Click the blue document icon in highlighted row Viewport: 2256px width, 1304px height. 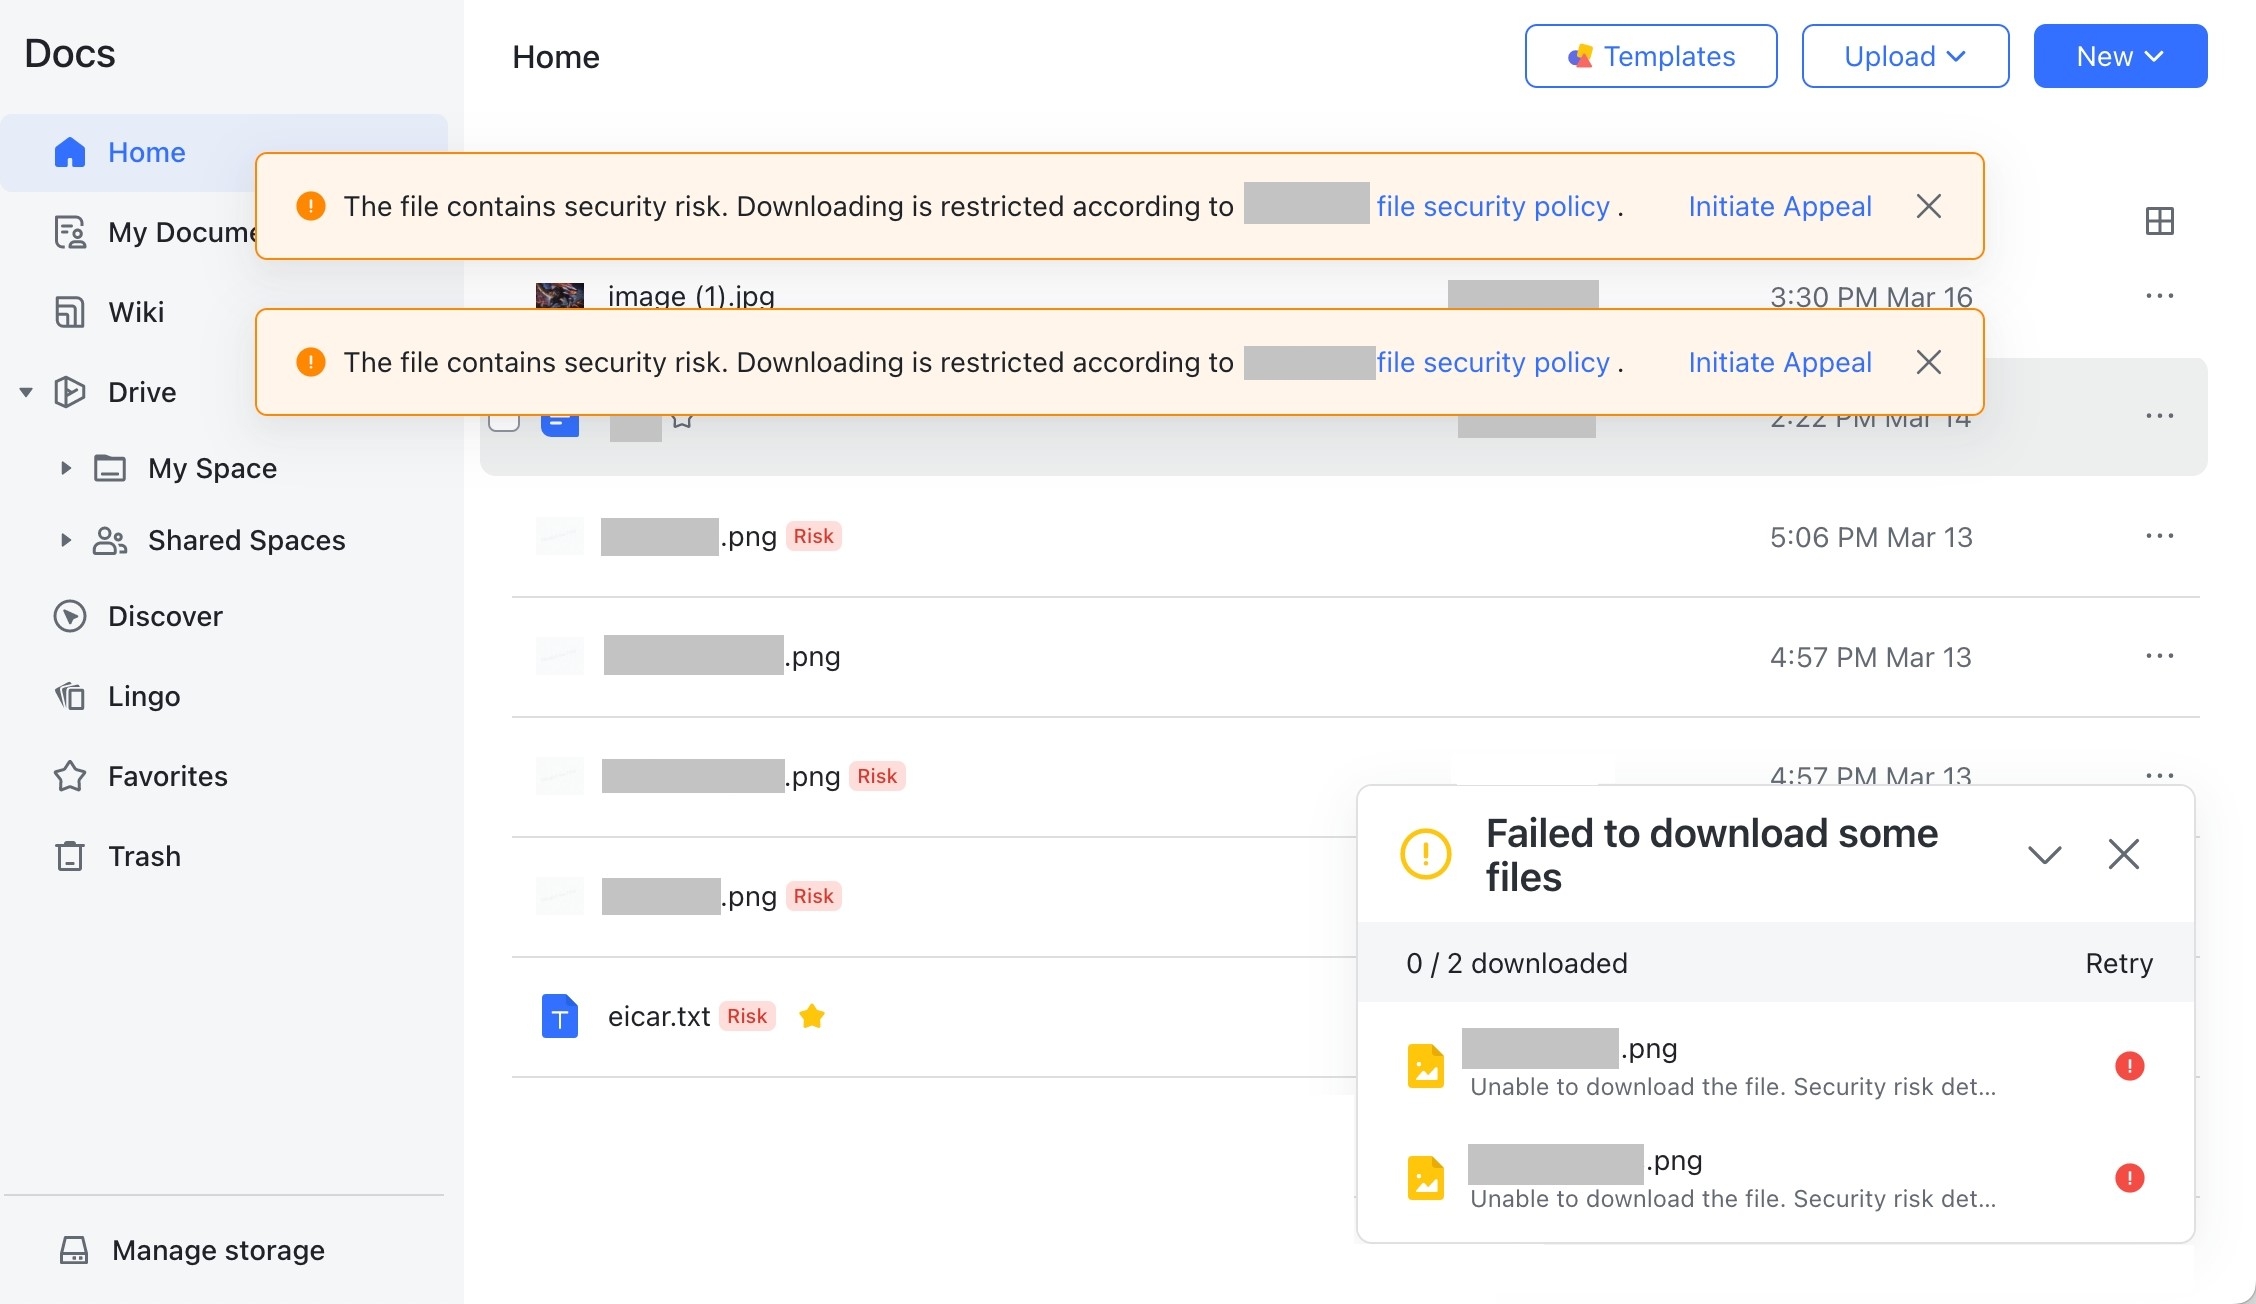560,425
